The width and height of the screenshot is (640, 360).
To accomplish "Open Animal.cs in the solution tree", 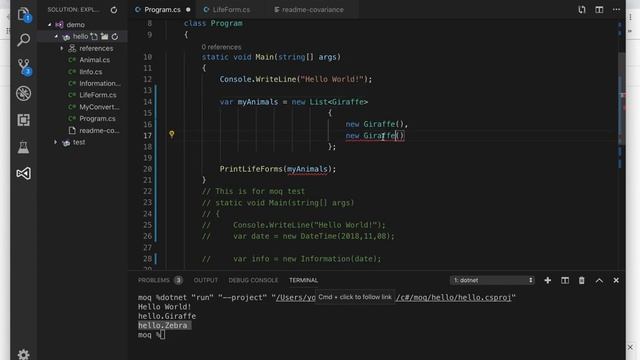I will pos(95,60).
